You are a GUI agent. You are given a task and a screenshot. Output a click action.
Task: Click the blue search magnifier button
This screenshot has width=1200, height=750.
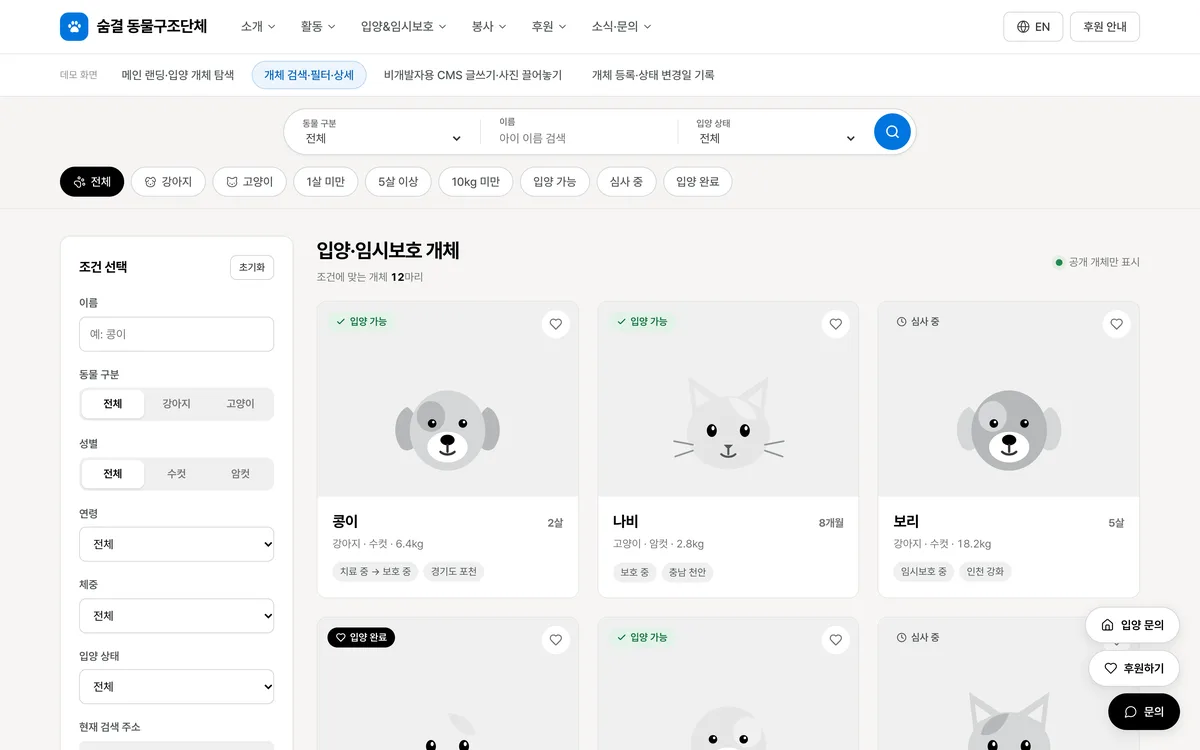coord(892,132)
